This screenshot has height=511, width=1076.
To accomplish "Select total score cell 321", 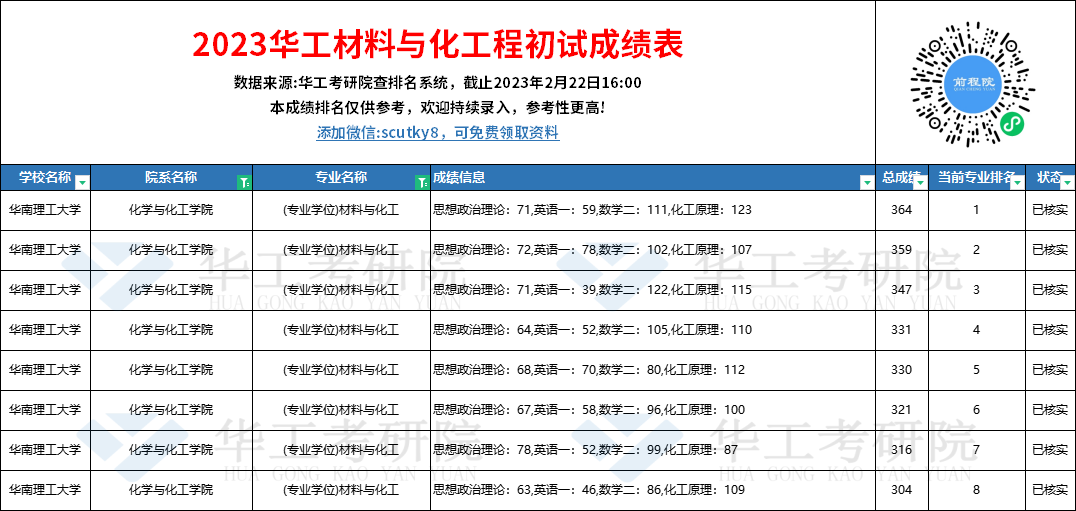I will click(x=902, y=410).
